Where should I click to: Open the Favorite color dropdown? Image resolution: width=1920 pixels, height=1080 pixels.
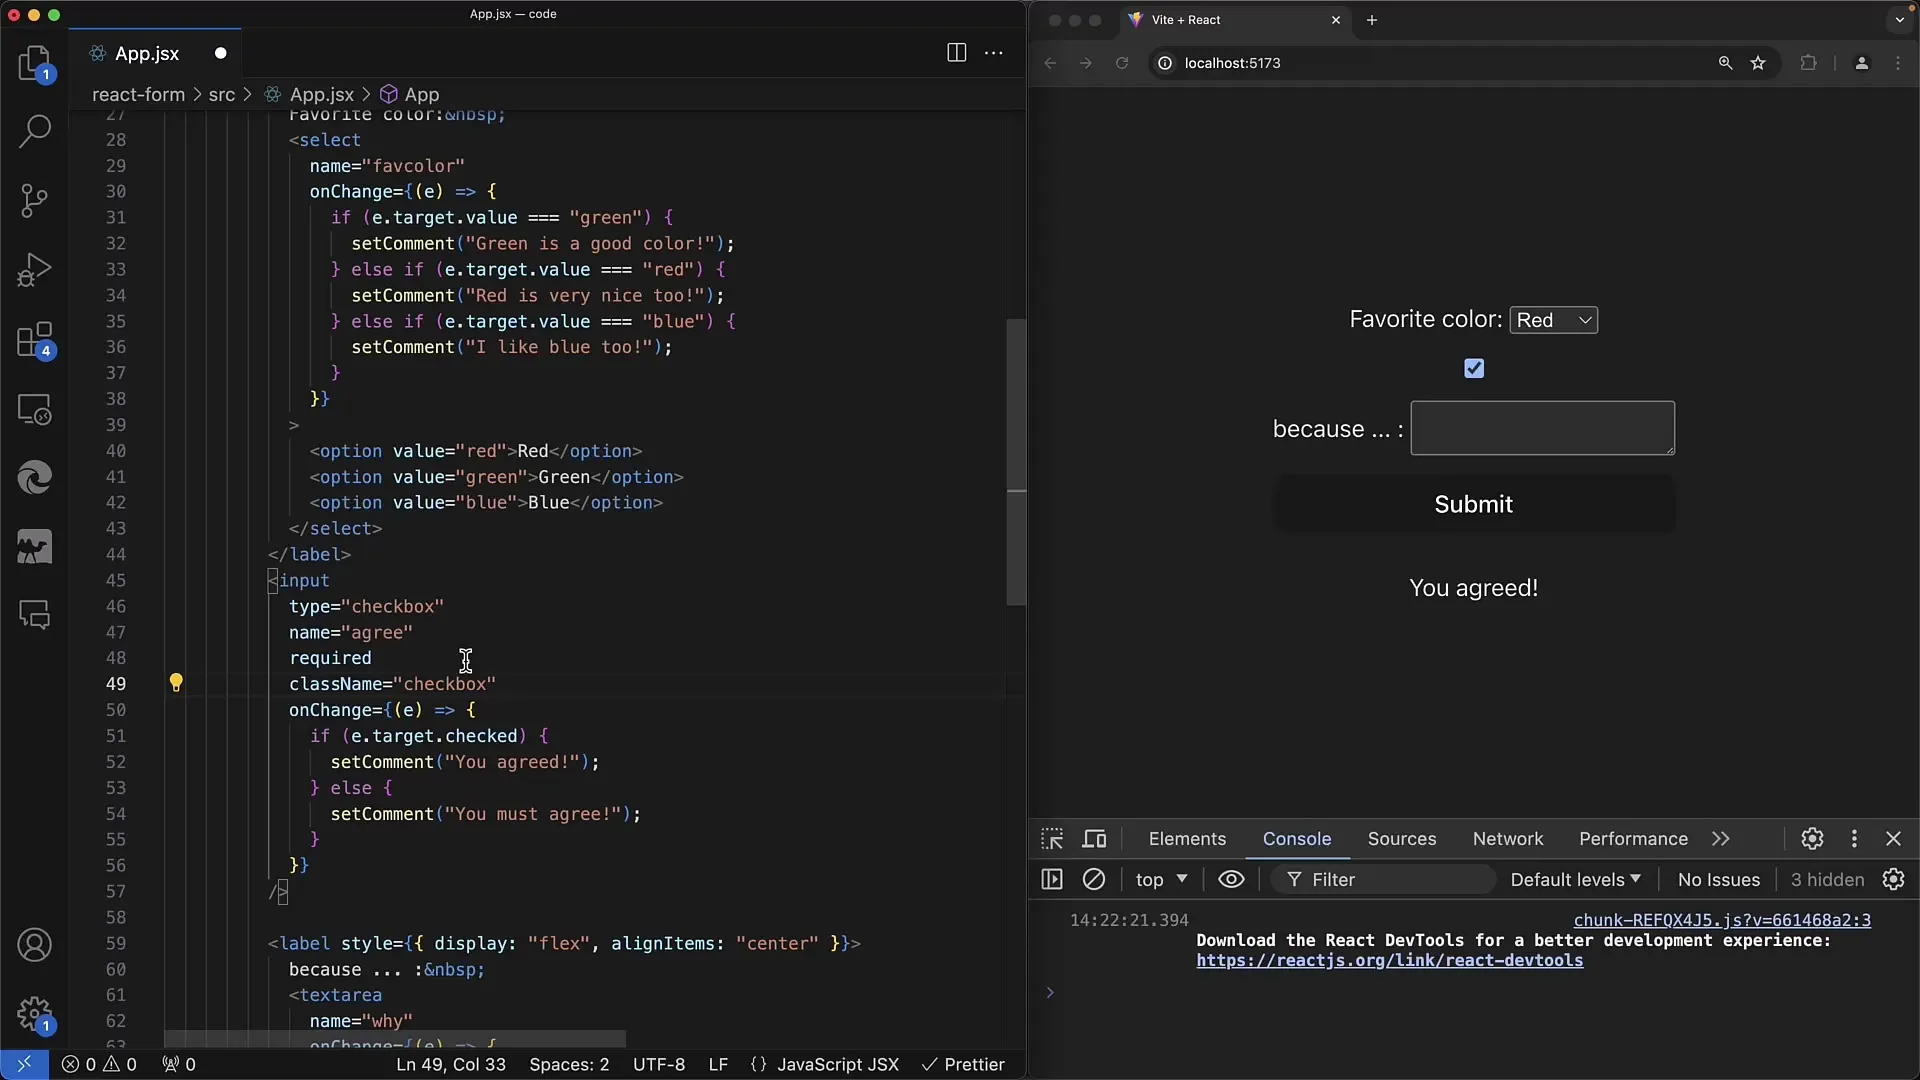click(x=1553, y=320)
